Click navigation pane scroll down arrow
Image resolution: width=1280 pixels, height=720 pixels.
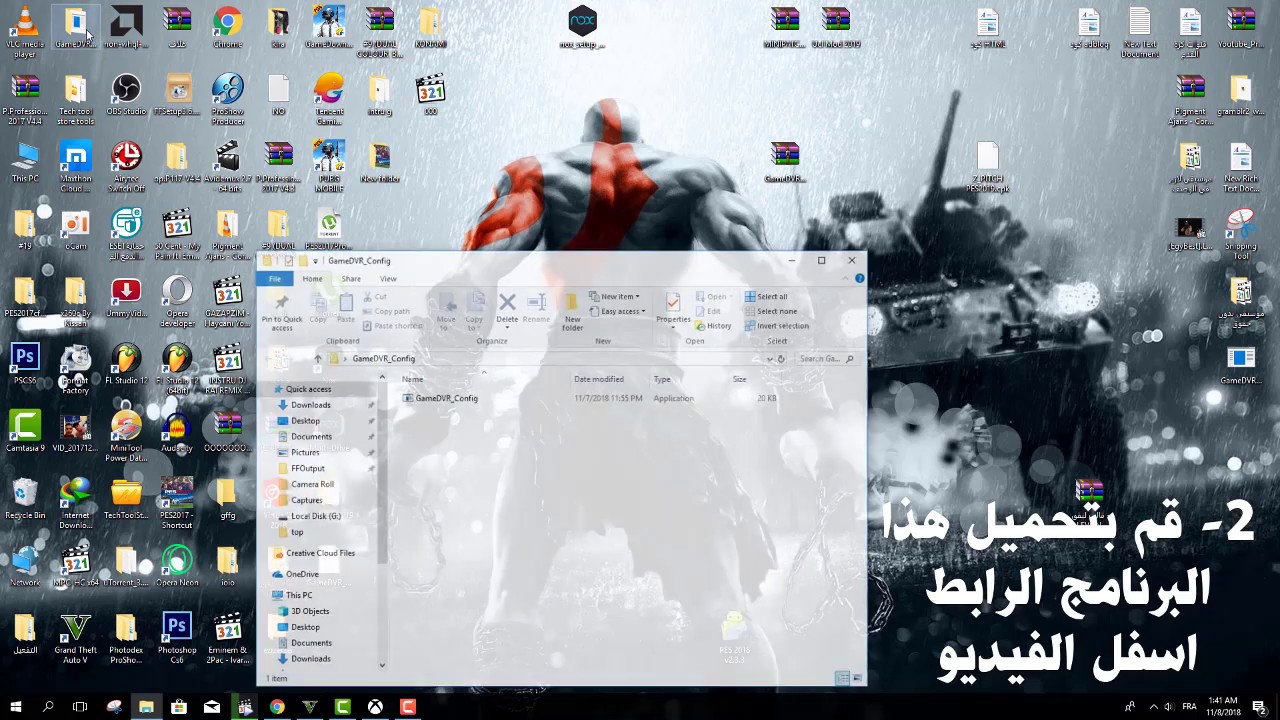(382, 665)
